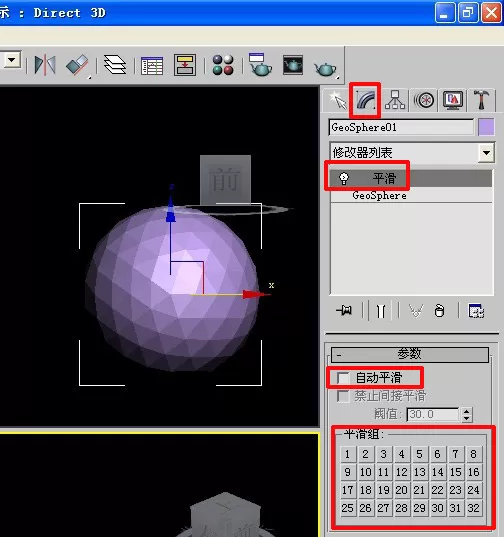Select the Mirror tool in toolbar

pos(45,65)
